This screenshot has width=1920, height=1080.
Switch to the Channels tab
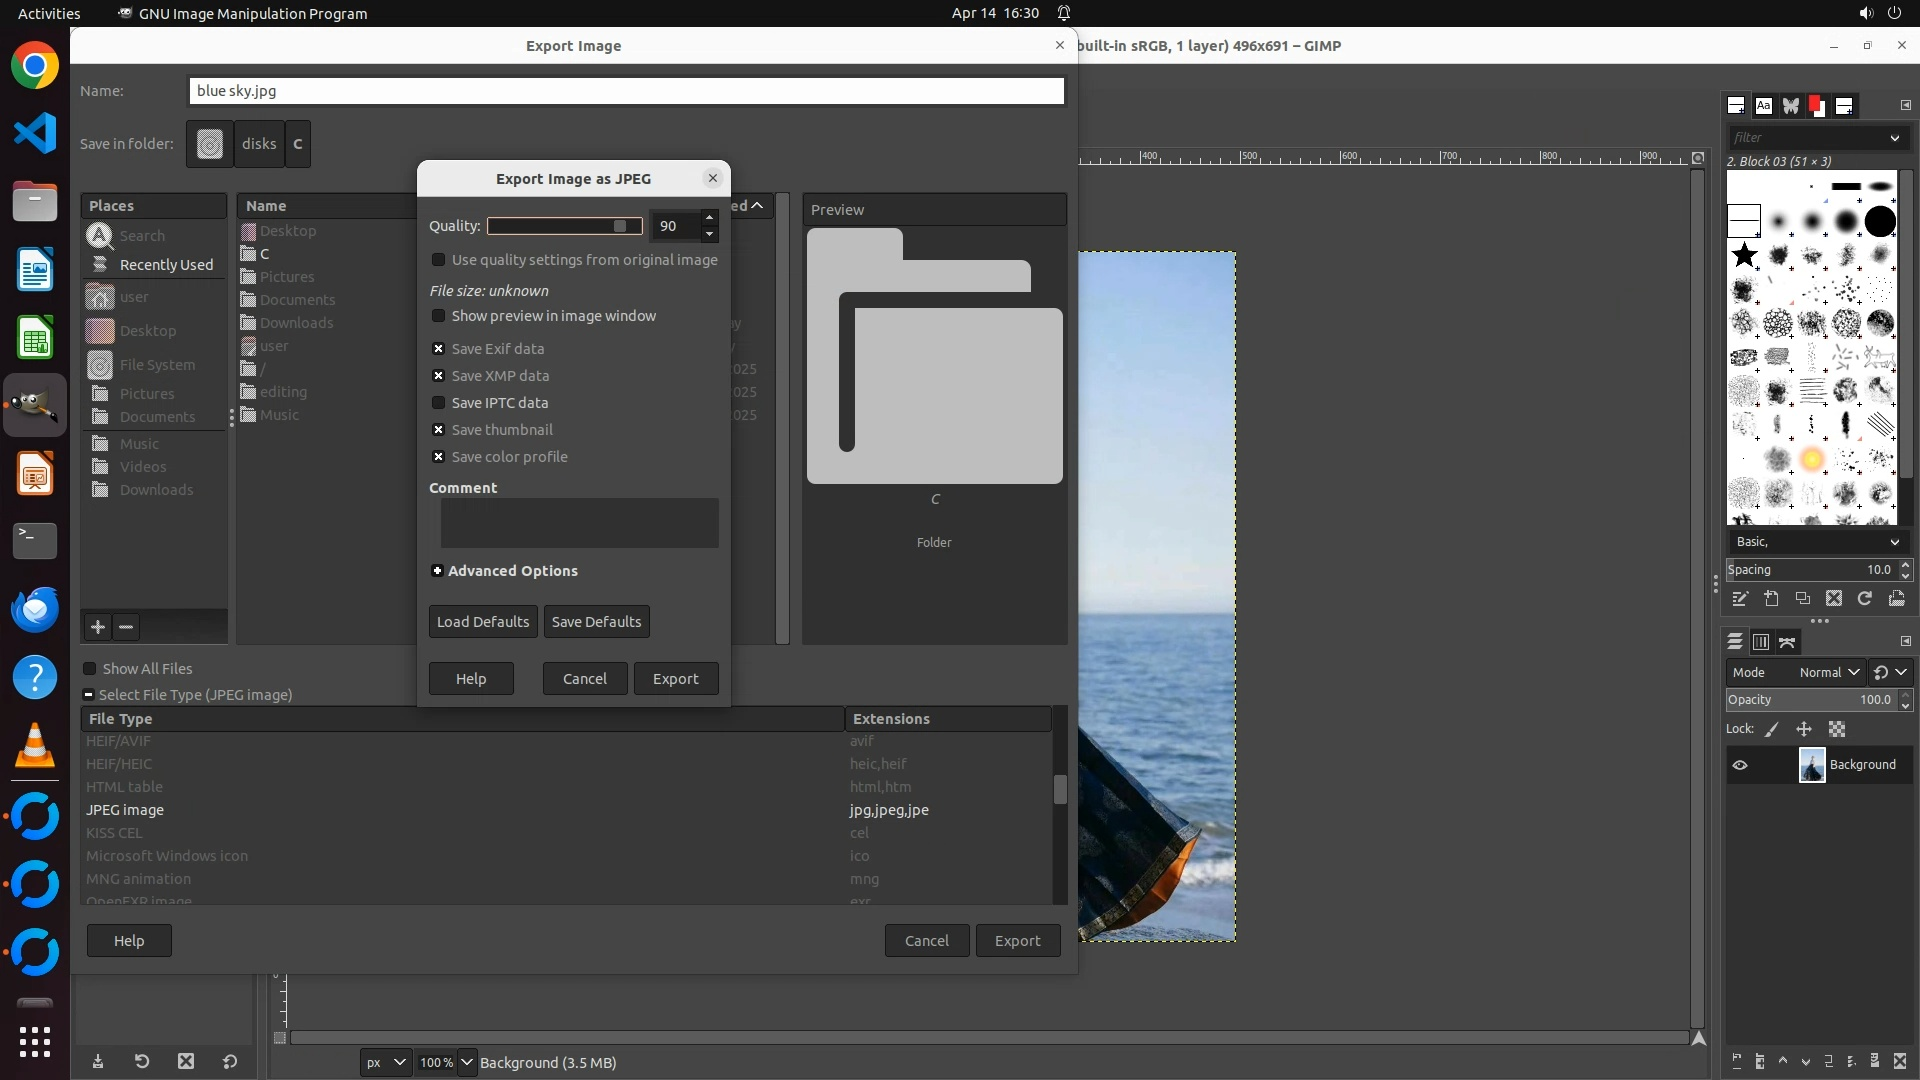tap(1761, 642)
